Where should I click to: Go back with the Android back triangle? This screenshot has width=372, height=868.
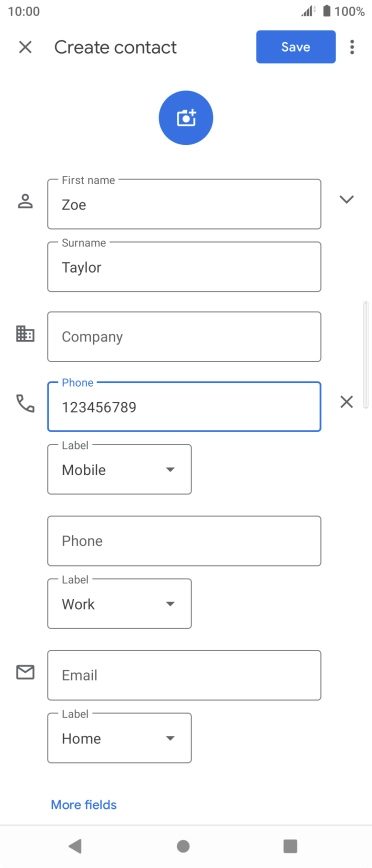point(75,845)
